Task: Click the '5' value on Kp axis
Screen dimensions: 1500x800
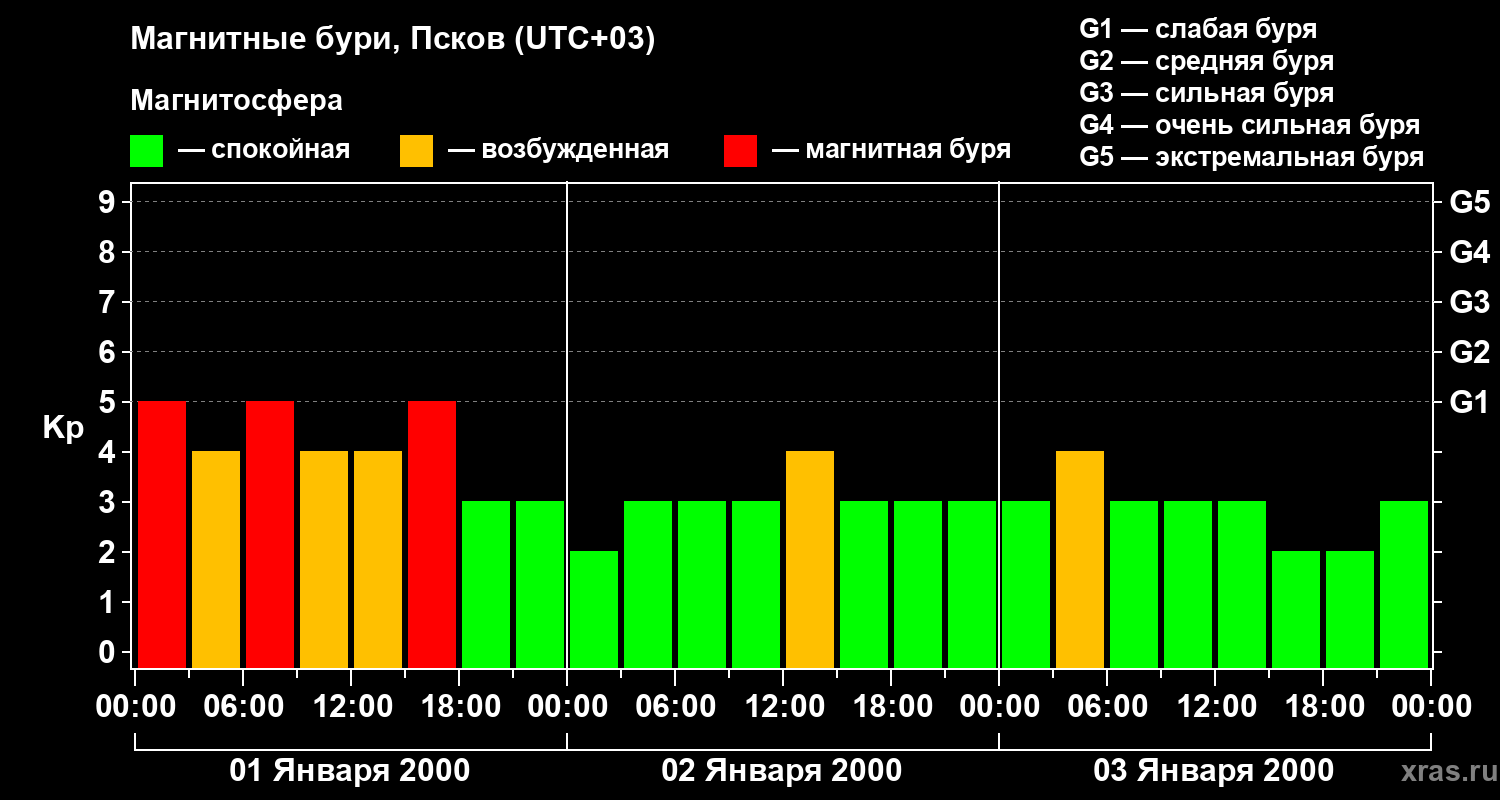Action: (109, 403)
